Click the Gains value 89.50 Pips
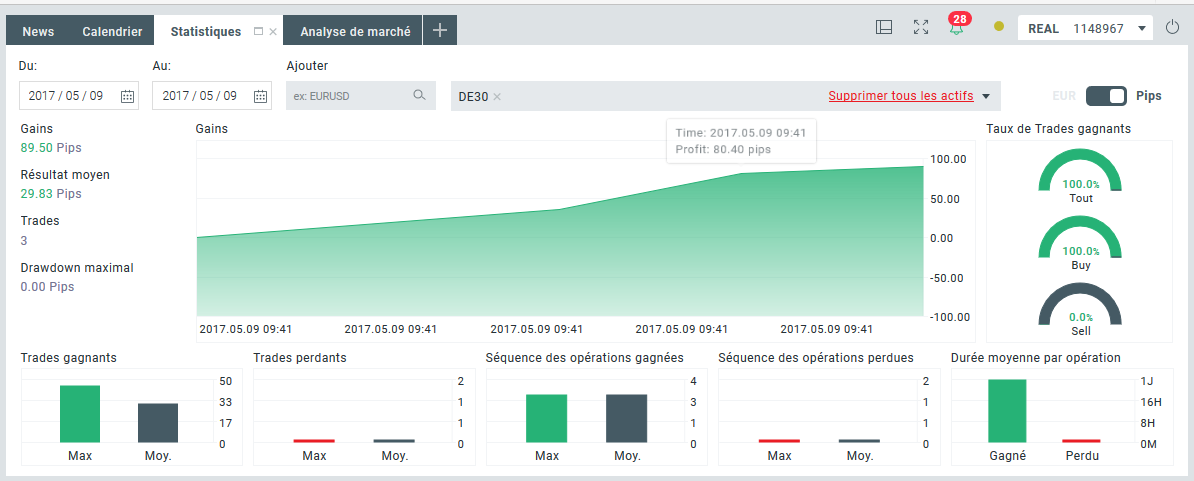This screenshot has width=1194, height=481. coord(51,148)
